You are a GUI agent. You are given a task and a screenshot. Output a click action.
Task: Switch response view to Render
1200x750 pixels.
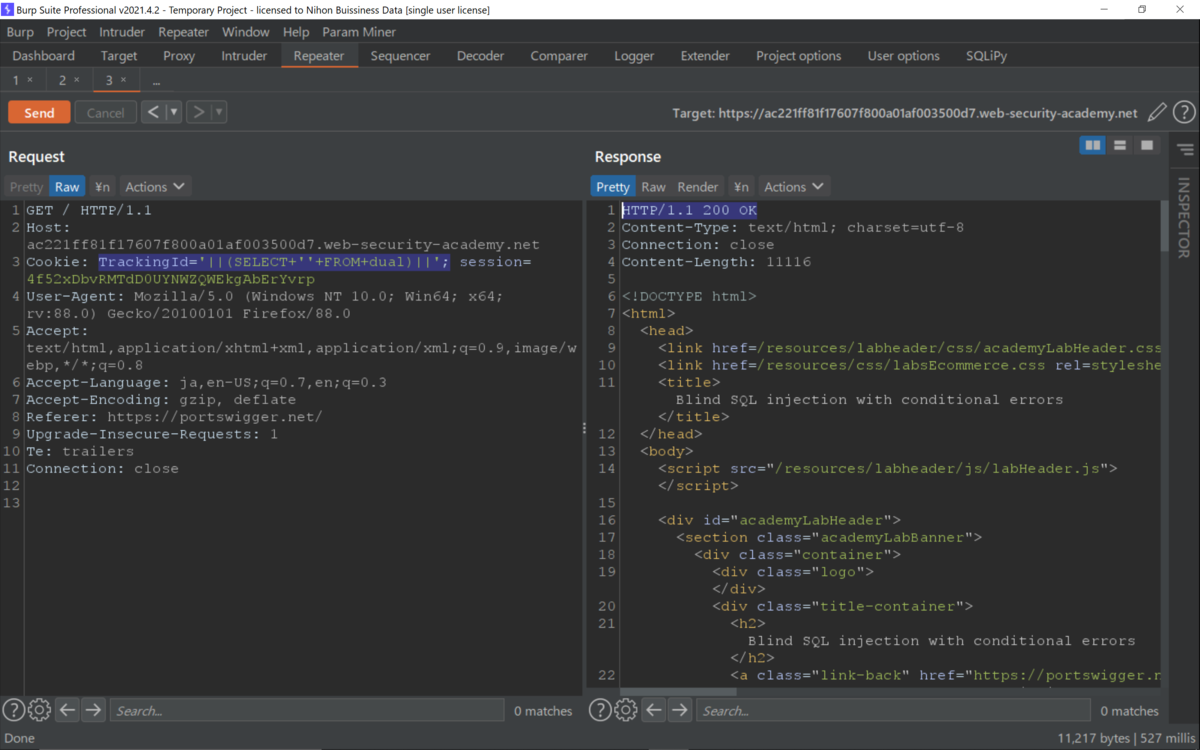(x=698, y=186)
